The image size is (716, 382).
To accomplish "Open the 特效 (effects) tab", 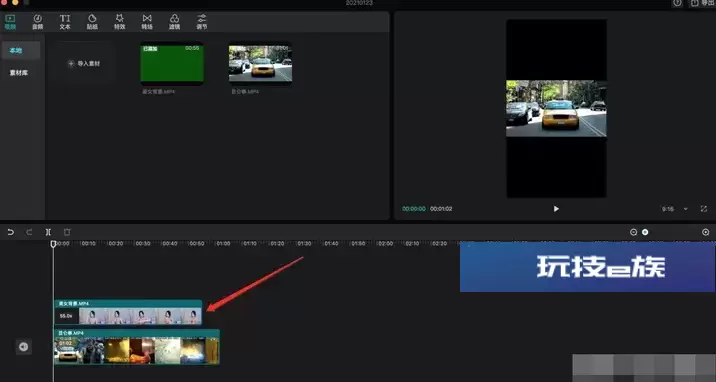I will coord(120,21).
